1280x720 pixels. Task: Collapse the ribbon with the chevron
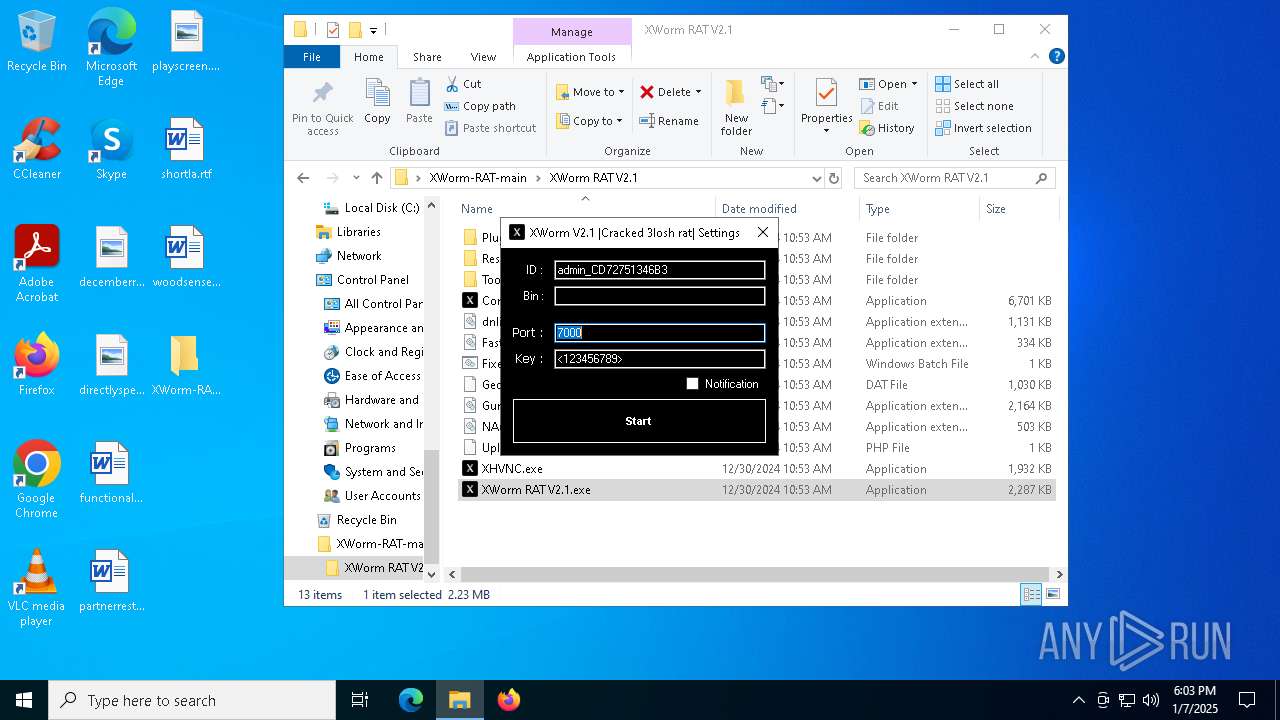(x=1036, y=57)
